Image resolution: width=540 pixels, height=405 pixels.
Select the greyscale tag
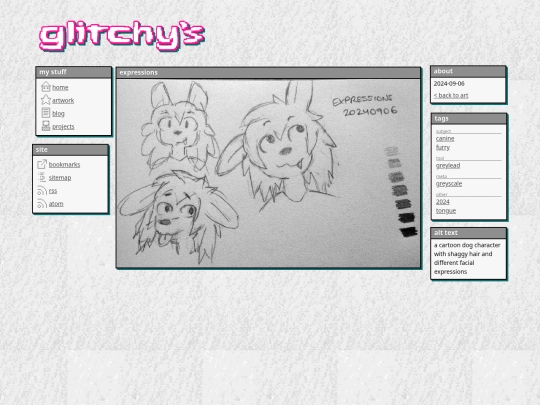point(449,184)
